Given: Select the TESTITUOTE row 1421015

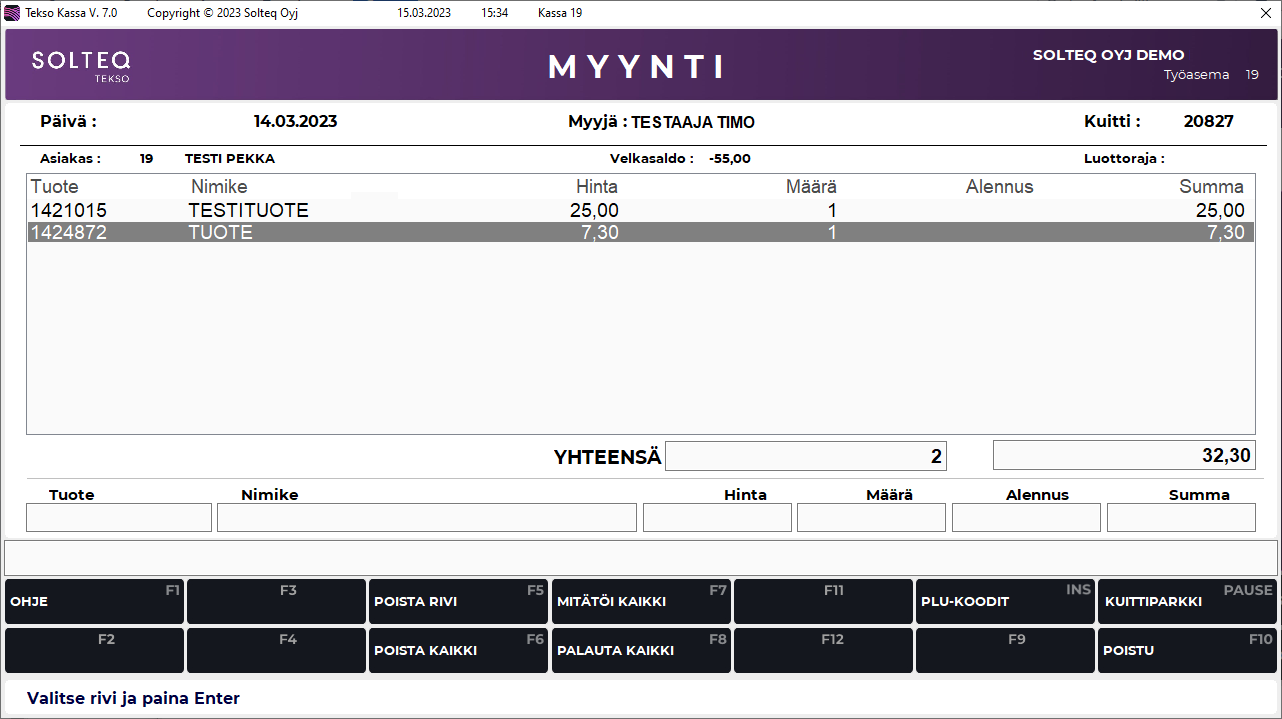Looking at the screenshot, I should tap(640, 211).
